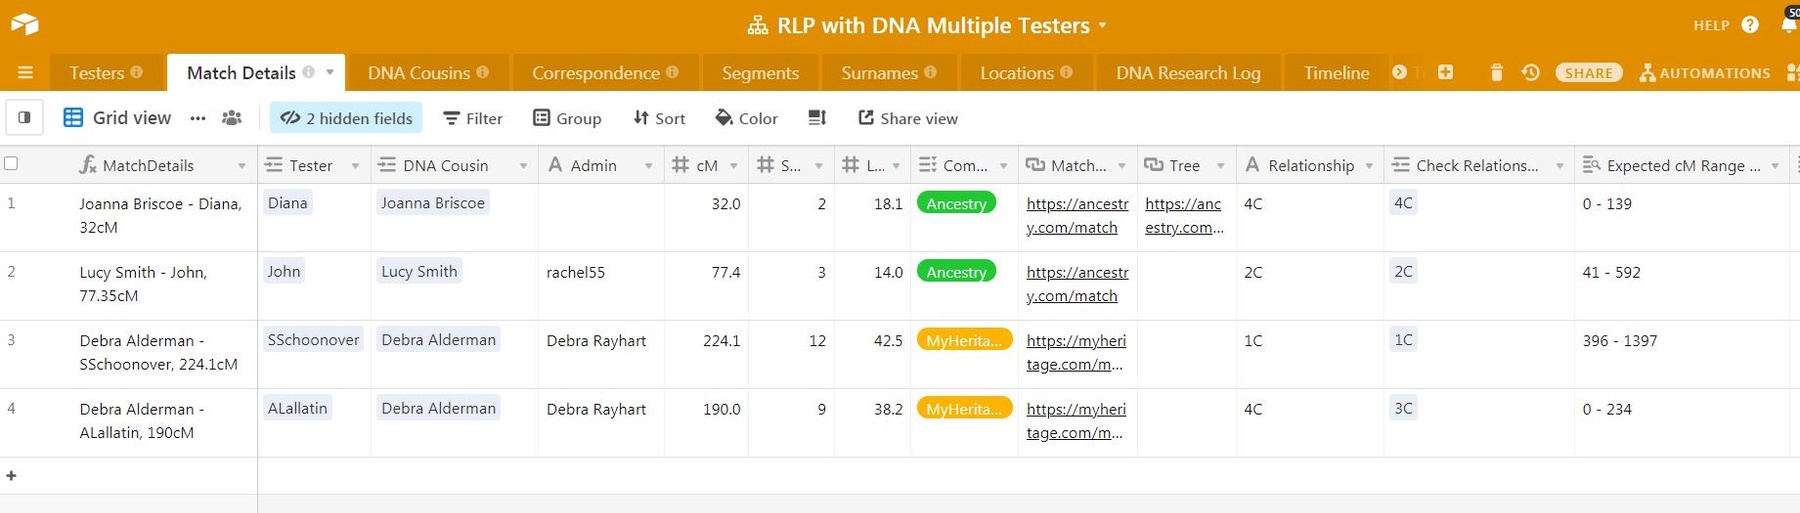Add a new table with plus icon

[1445, 72]
